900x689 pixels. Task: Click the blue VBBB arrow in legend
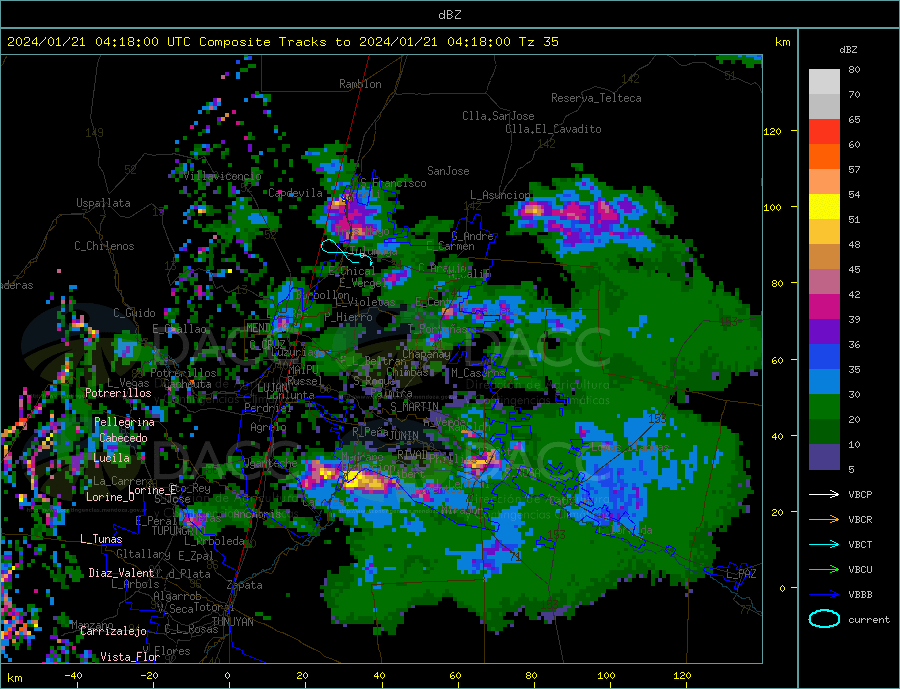[824, 594]
